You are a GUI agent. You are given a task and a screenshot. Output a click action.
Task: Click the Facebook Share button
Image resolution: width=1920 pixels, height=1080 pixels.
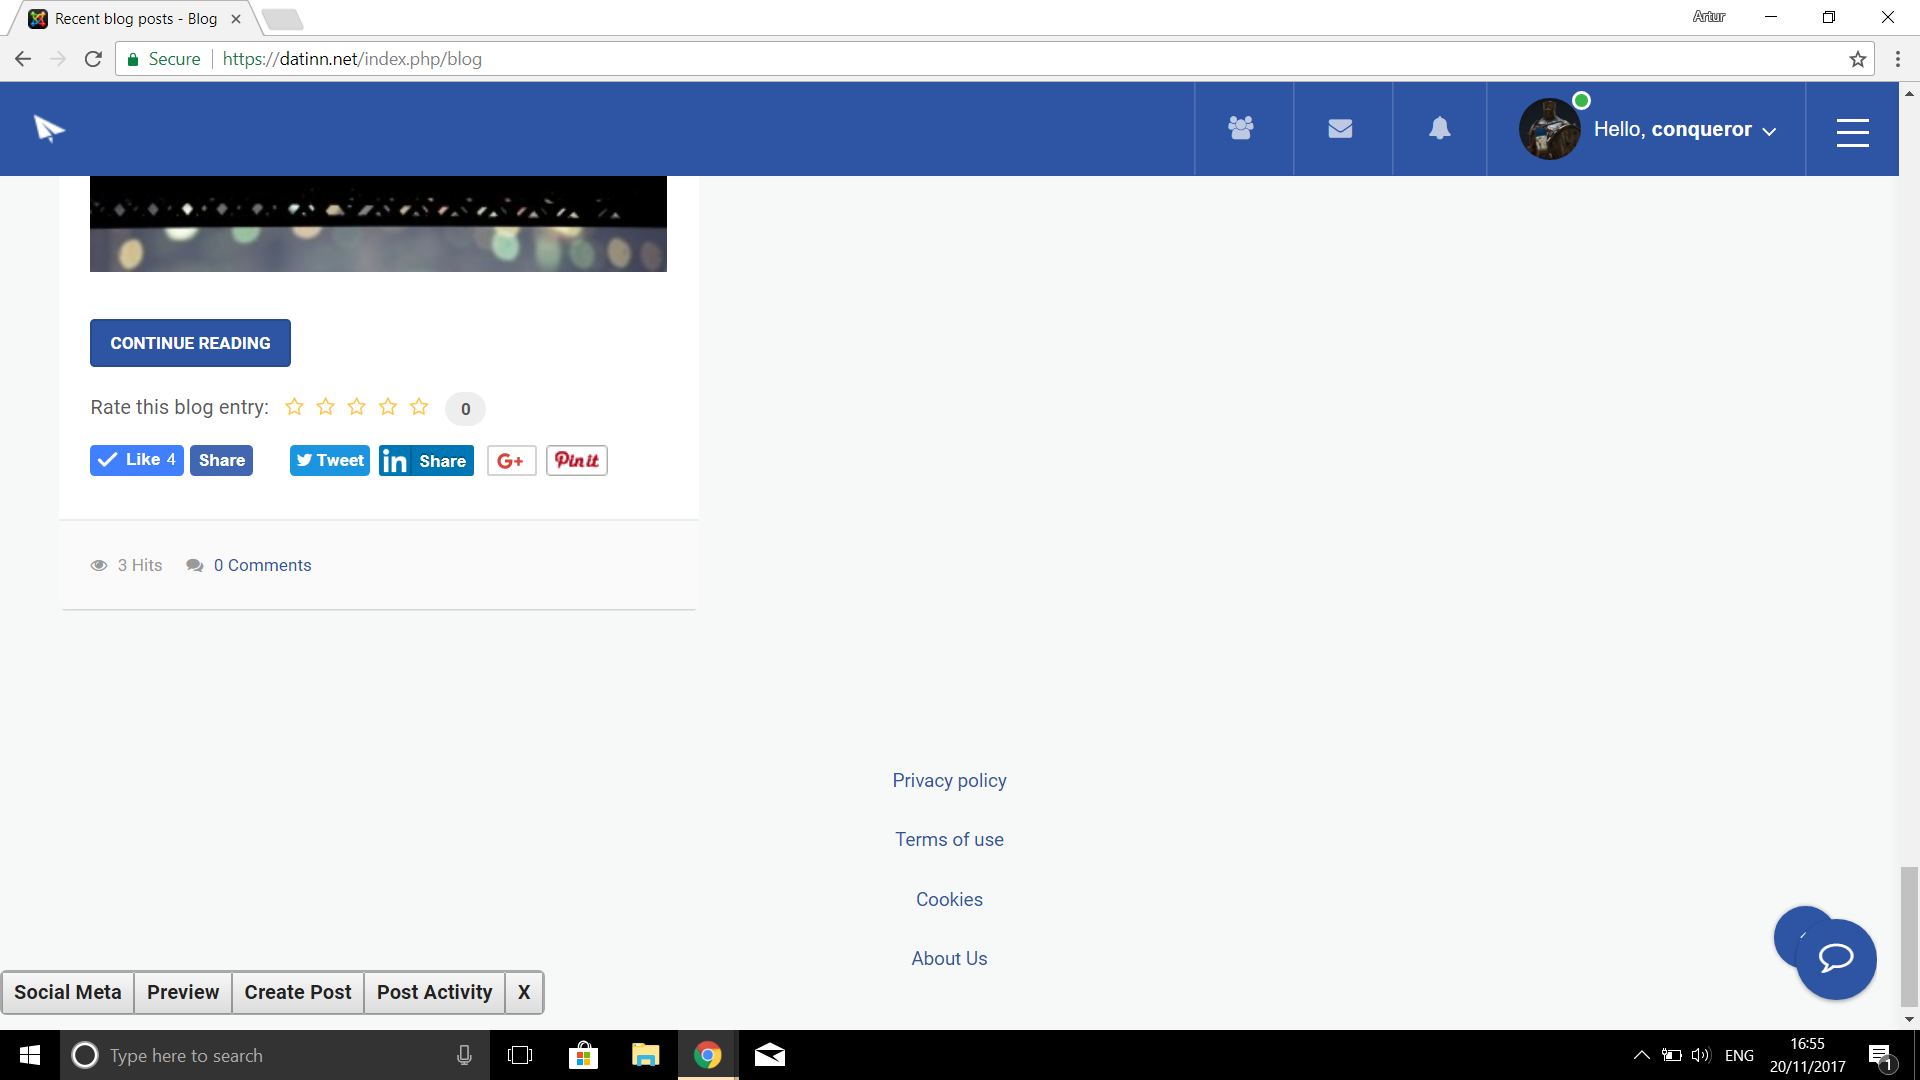point(221,460)
